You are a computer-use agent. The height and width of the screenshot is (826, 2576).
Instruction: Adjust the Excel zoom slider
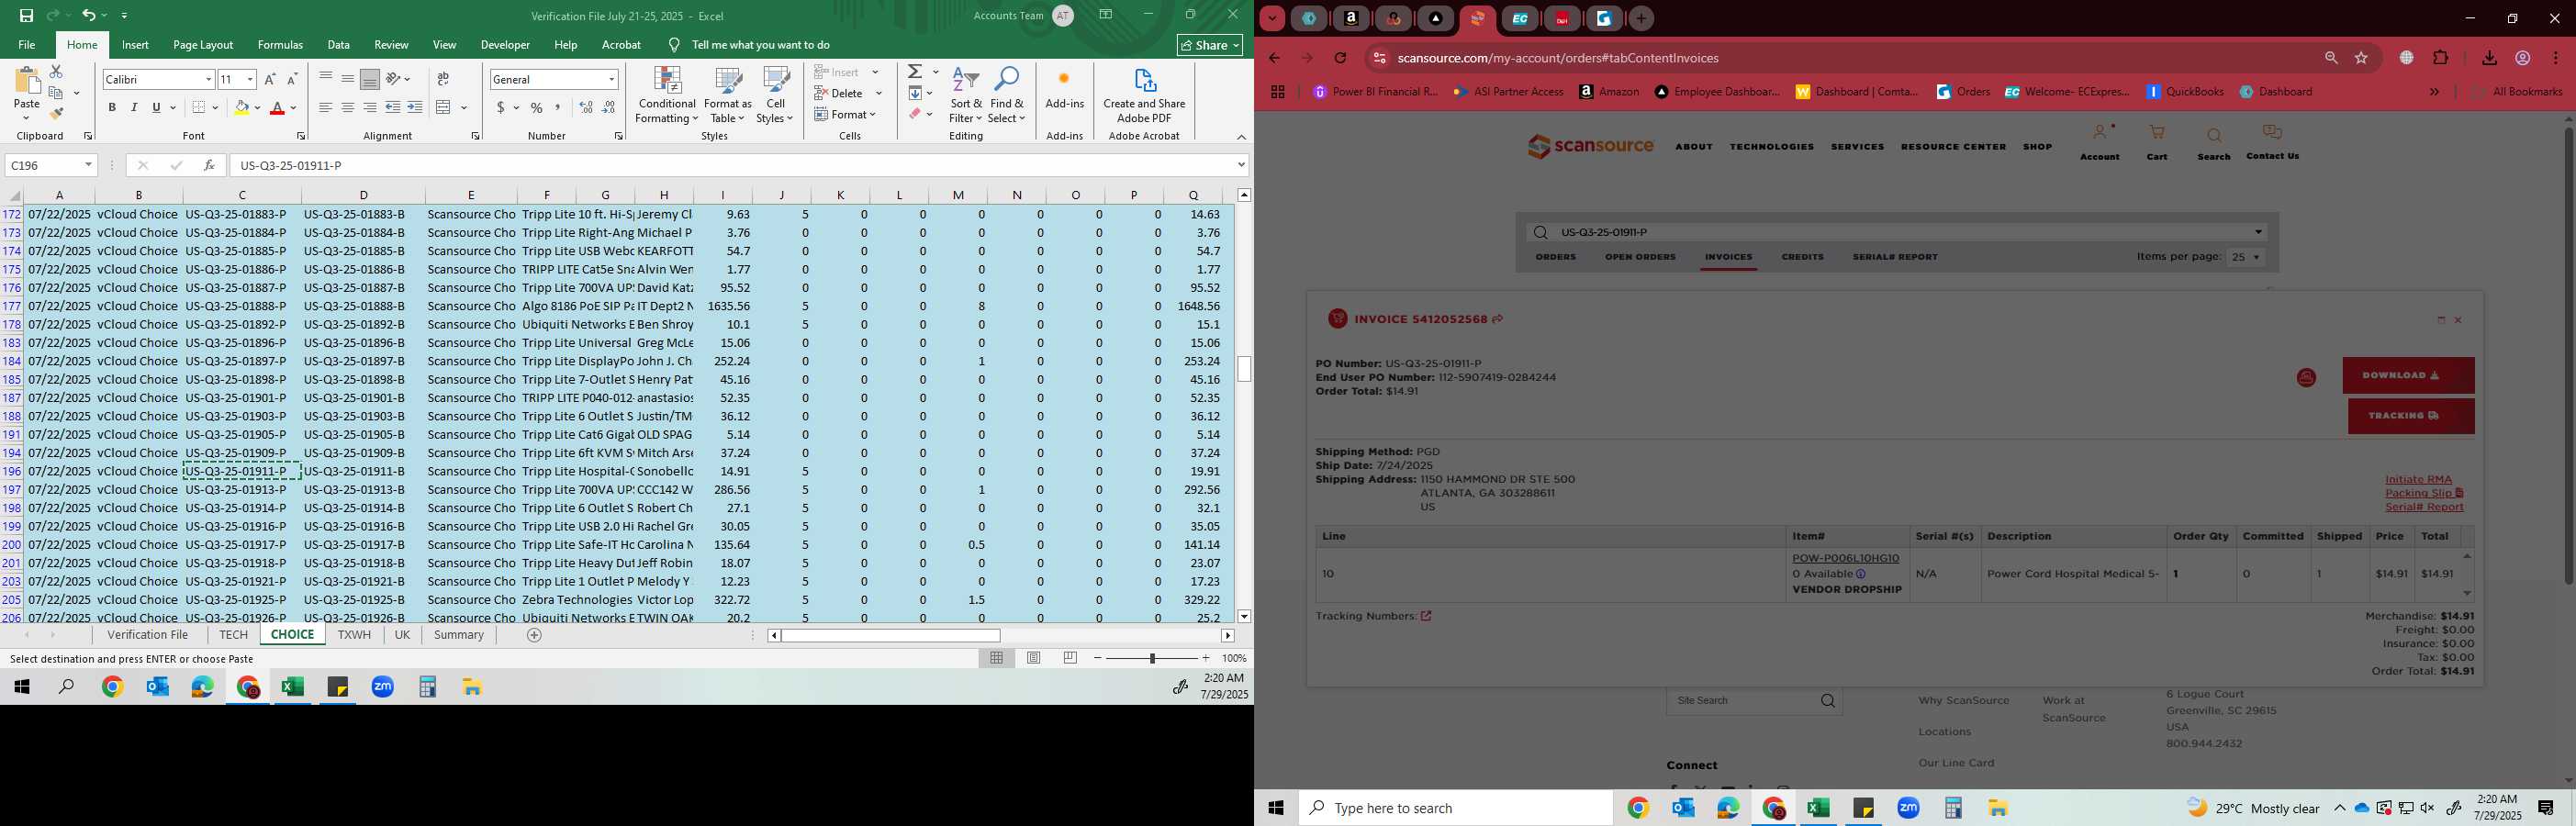click(1152, 658)
